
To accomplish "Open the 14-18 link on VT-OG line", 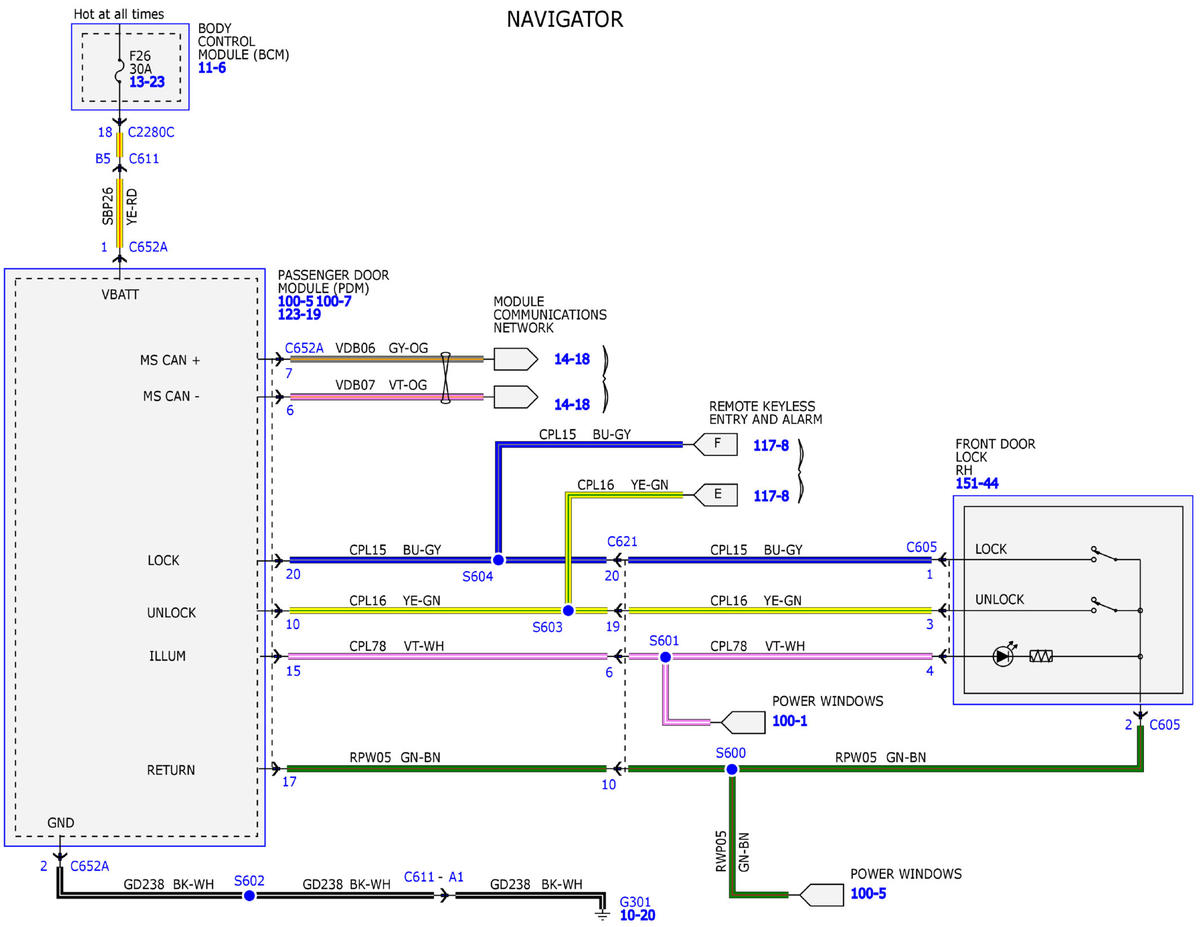I will [572, 405].
